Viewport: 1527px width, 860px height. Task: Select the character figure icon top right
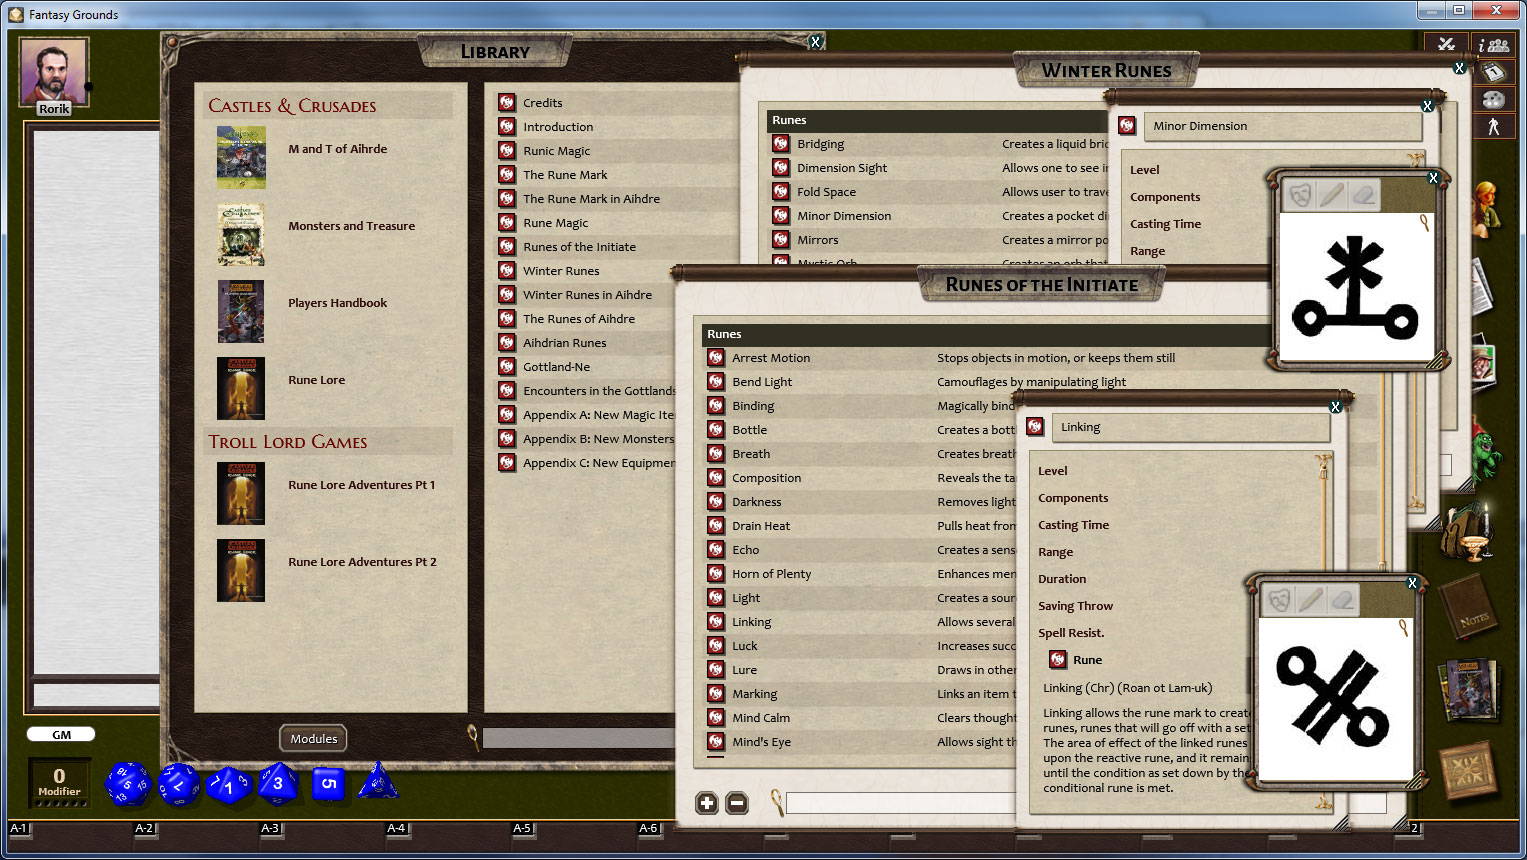tap(1493, 126)
